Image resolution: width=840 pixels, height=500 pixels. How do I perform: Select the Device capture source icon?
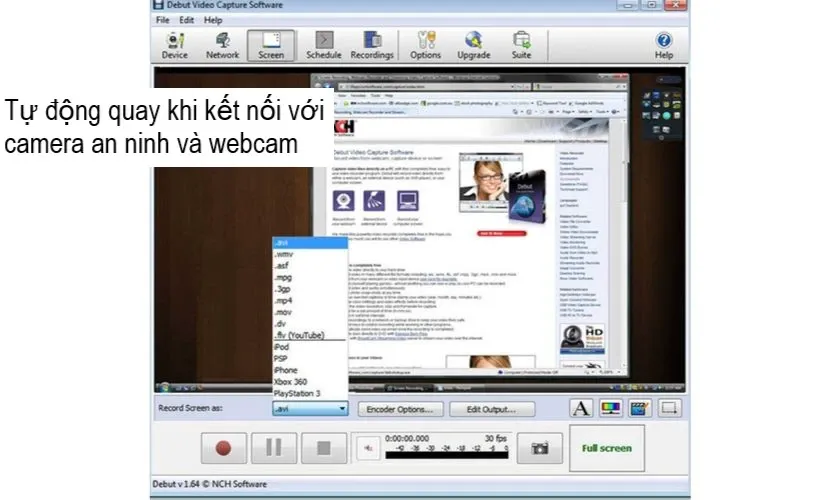point(175,45)
